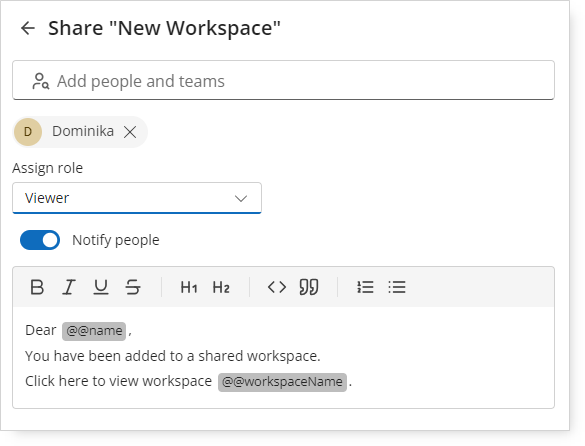Apply strikethrough formatting
585x446 pixels.
133,287
